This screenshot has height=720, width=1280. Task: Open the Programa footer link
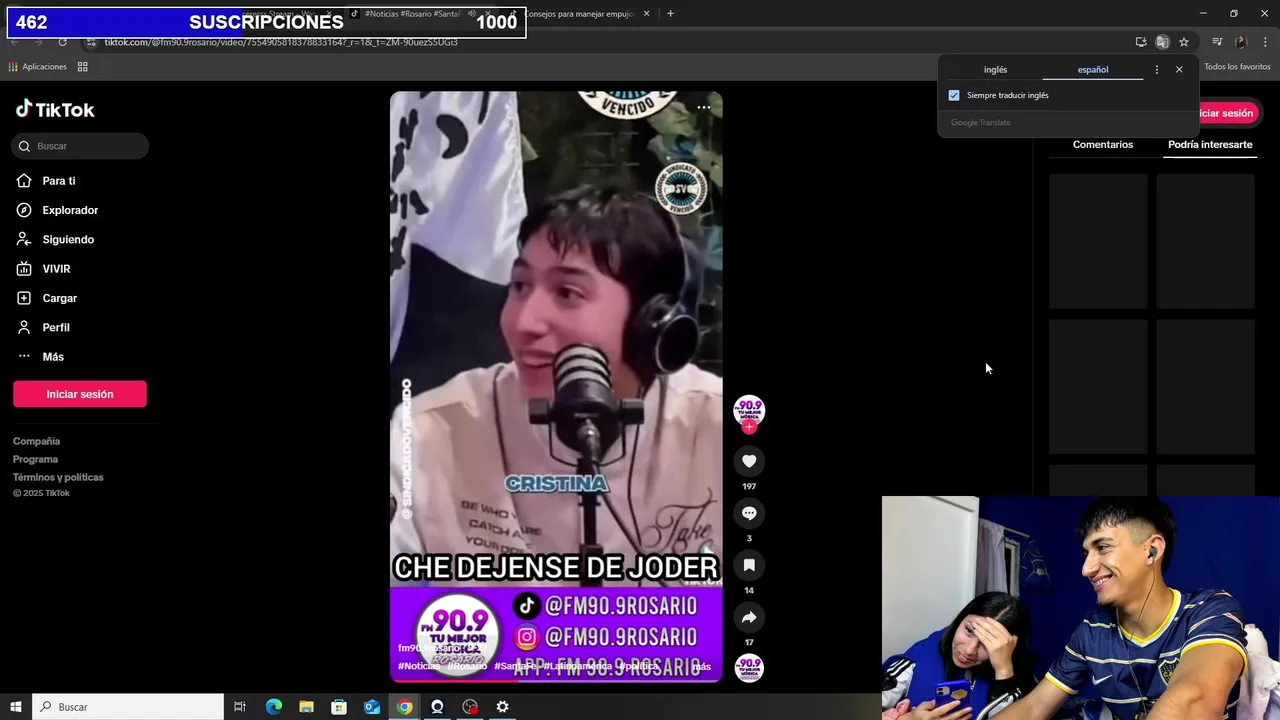[x=35, y=459]
